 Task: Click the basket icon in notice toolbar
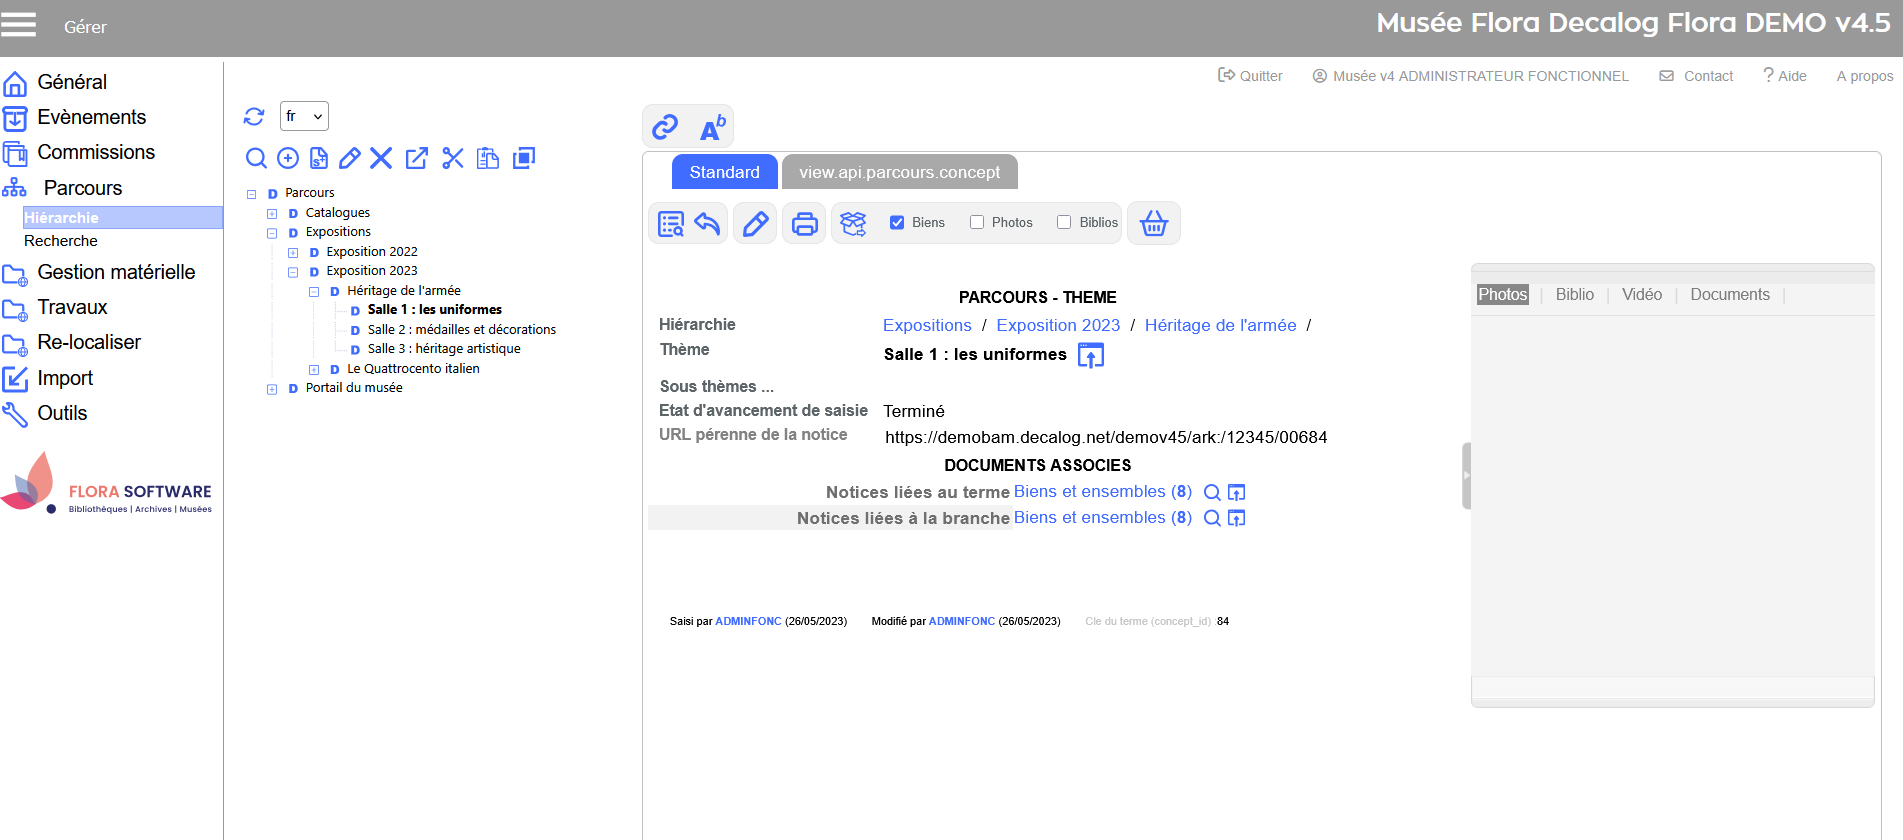pyautogui.click(x=1153, y=223)
